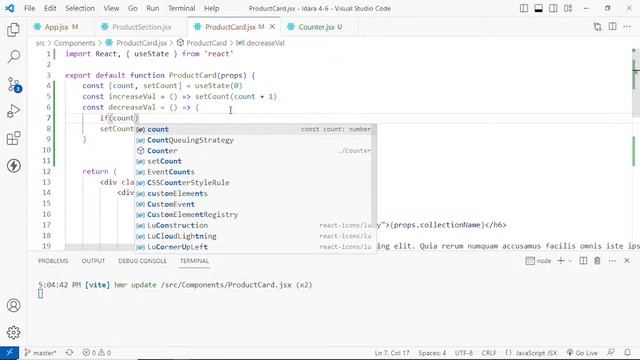
Task: Click the master branch indicator
Action: coord(40,353)
